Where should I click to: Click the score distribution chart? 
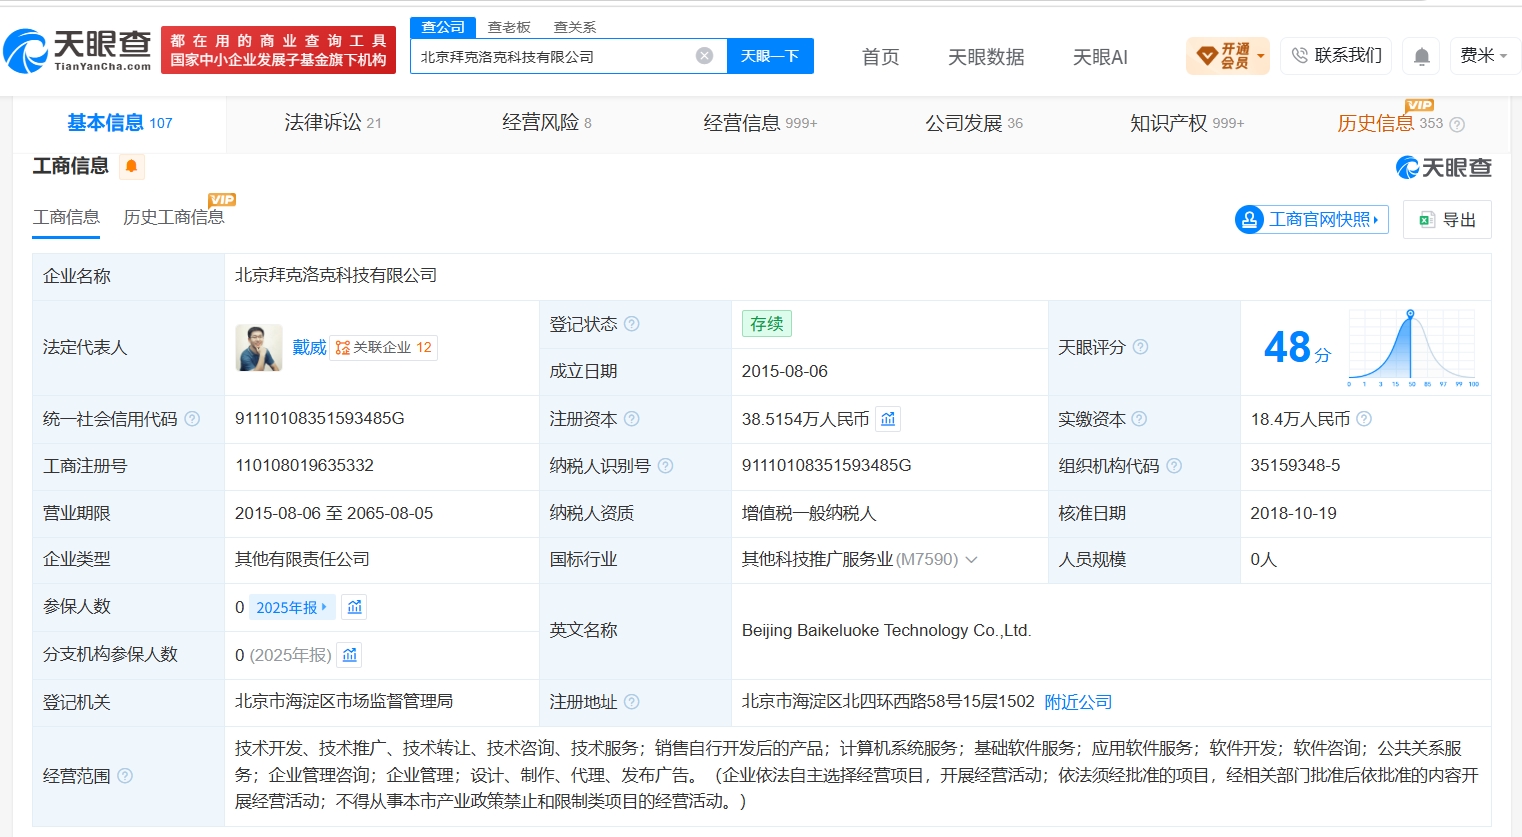click(1413, 348)
